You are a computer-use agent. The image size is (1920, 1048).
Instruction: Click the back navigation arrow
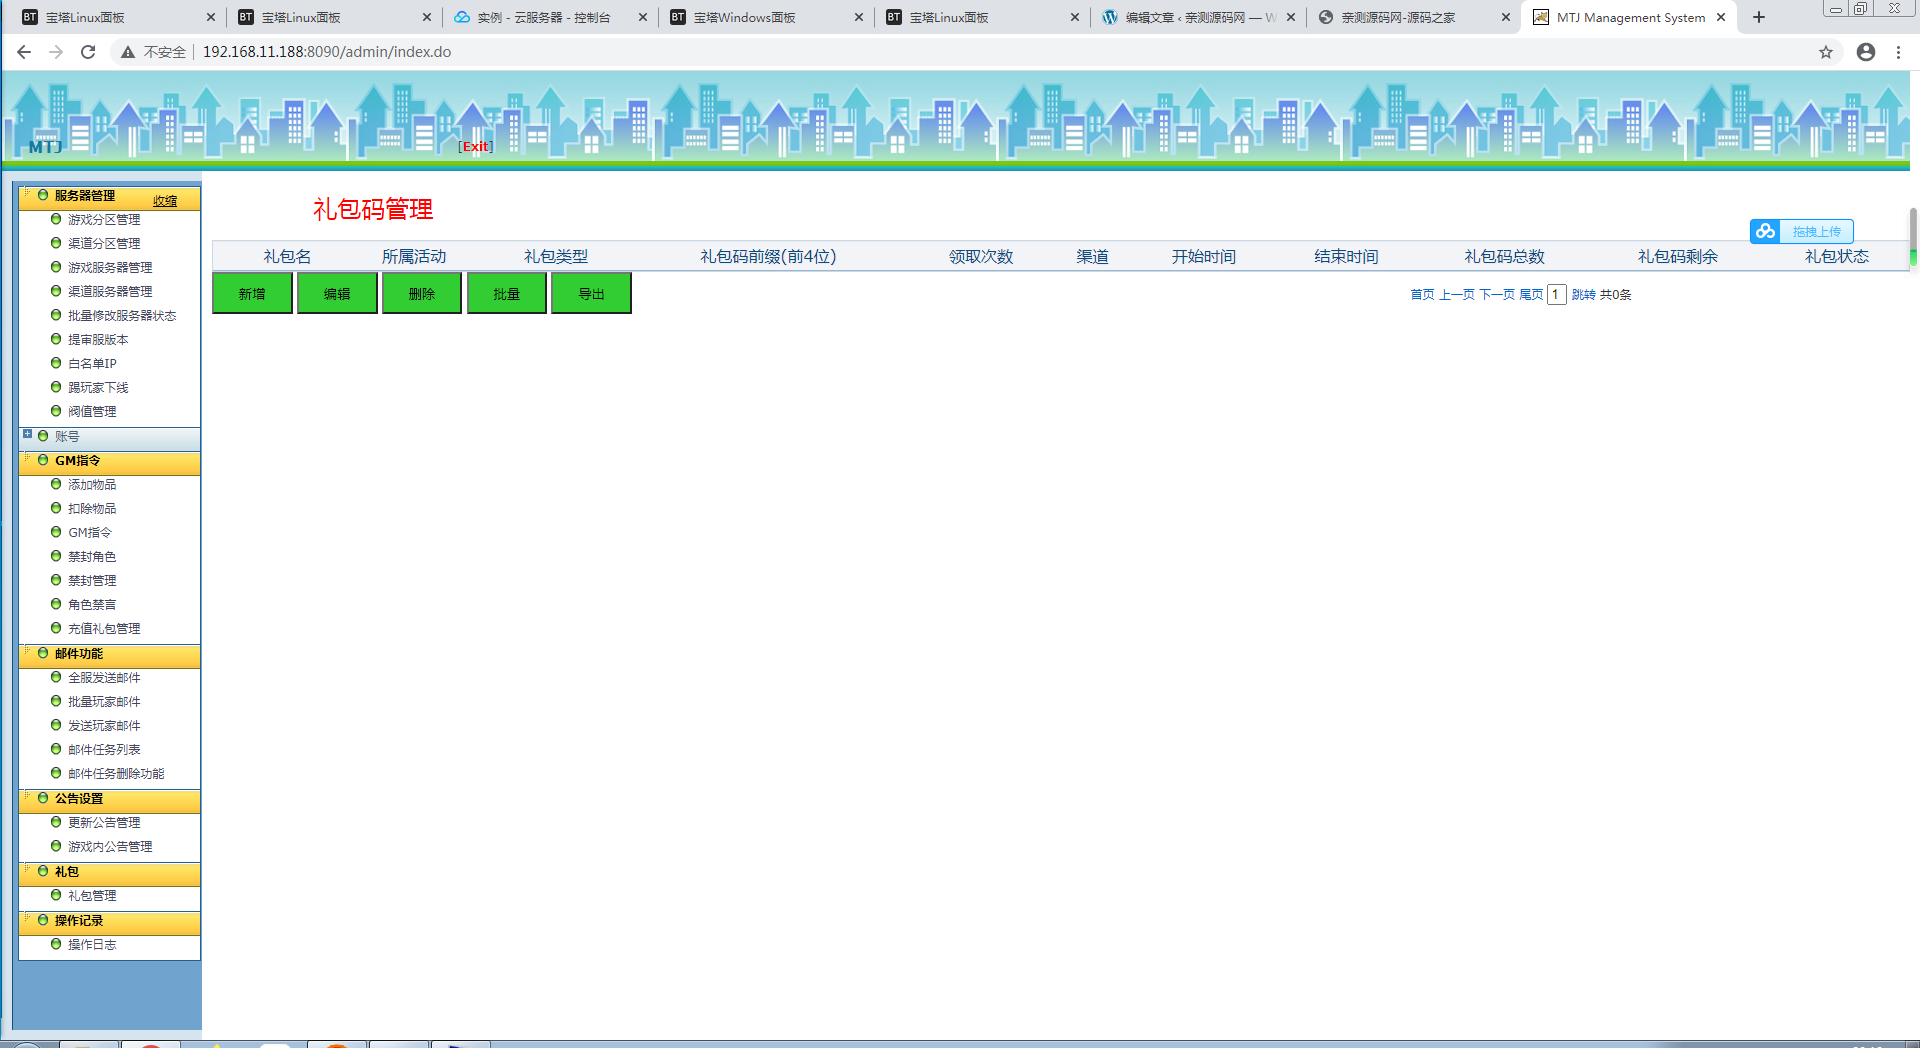pyautogui.click(x=24, y=52)
